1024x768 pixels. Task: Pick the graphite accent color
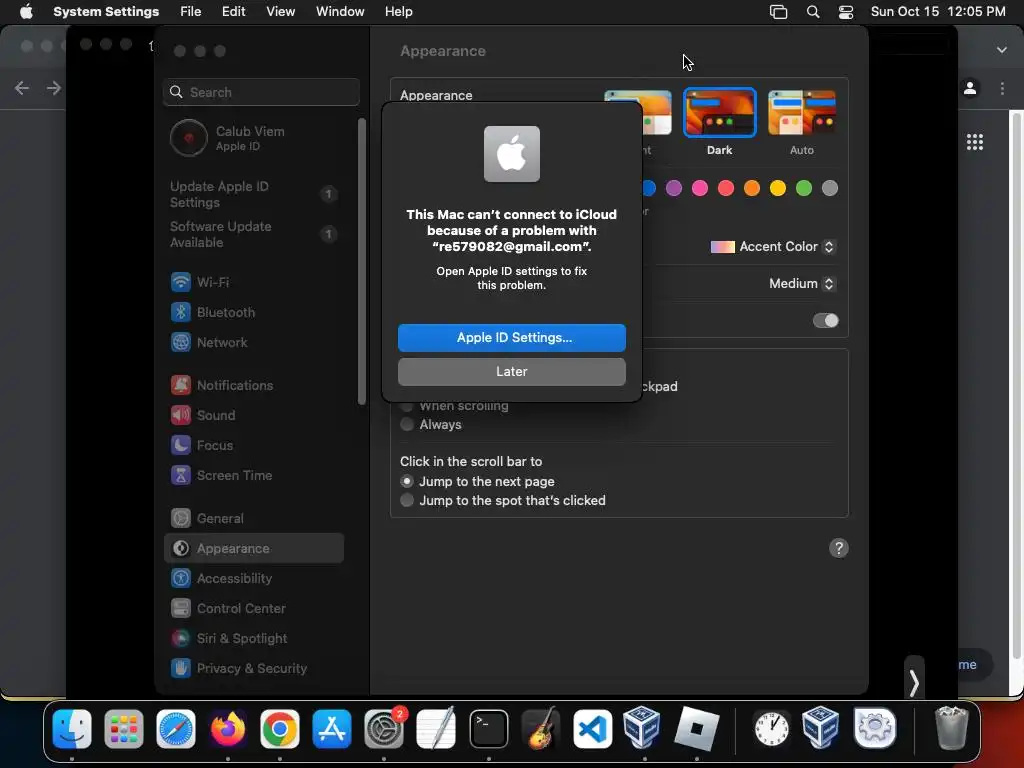[829, 189]
